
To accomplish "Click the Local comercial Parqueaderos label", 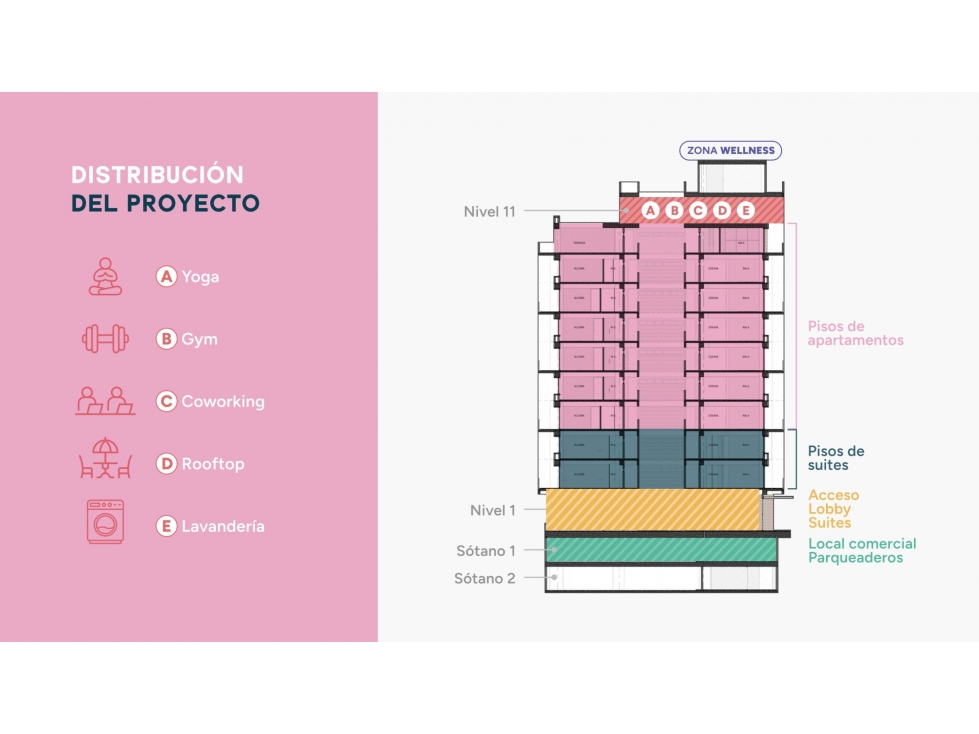I will coord(862,550).
